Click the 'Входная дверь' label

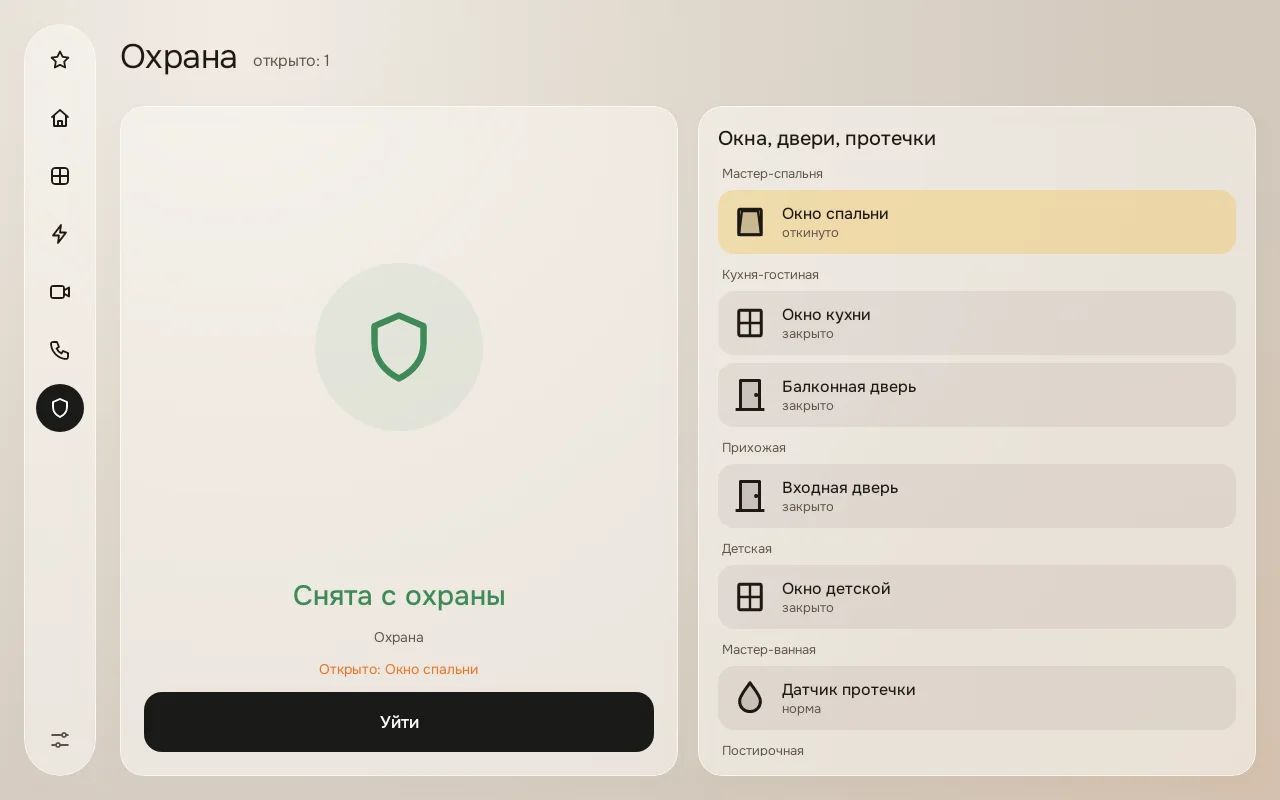(x=840, y=488)
